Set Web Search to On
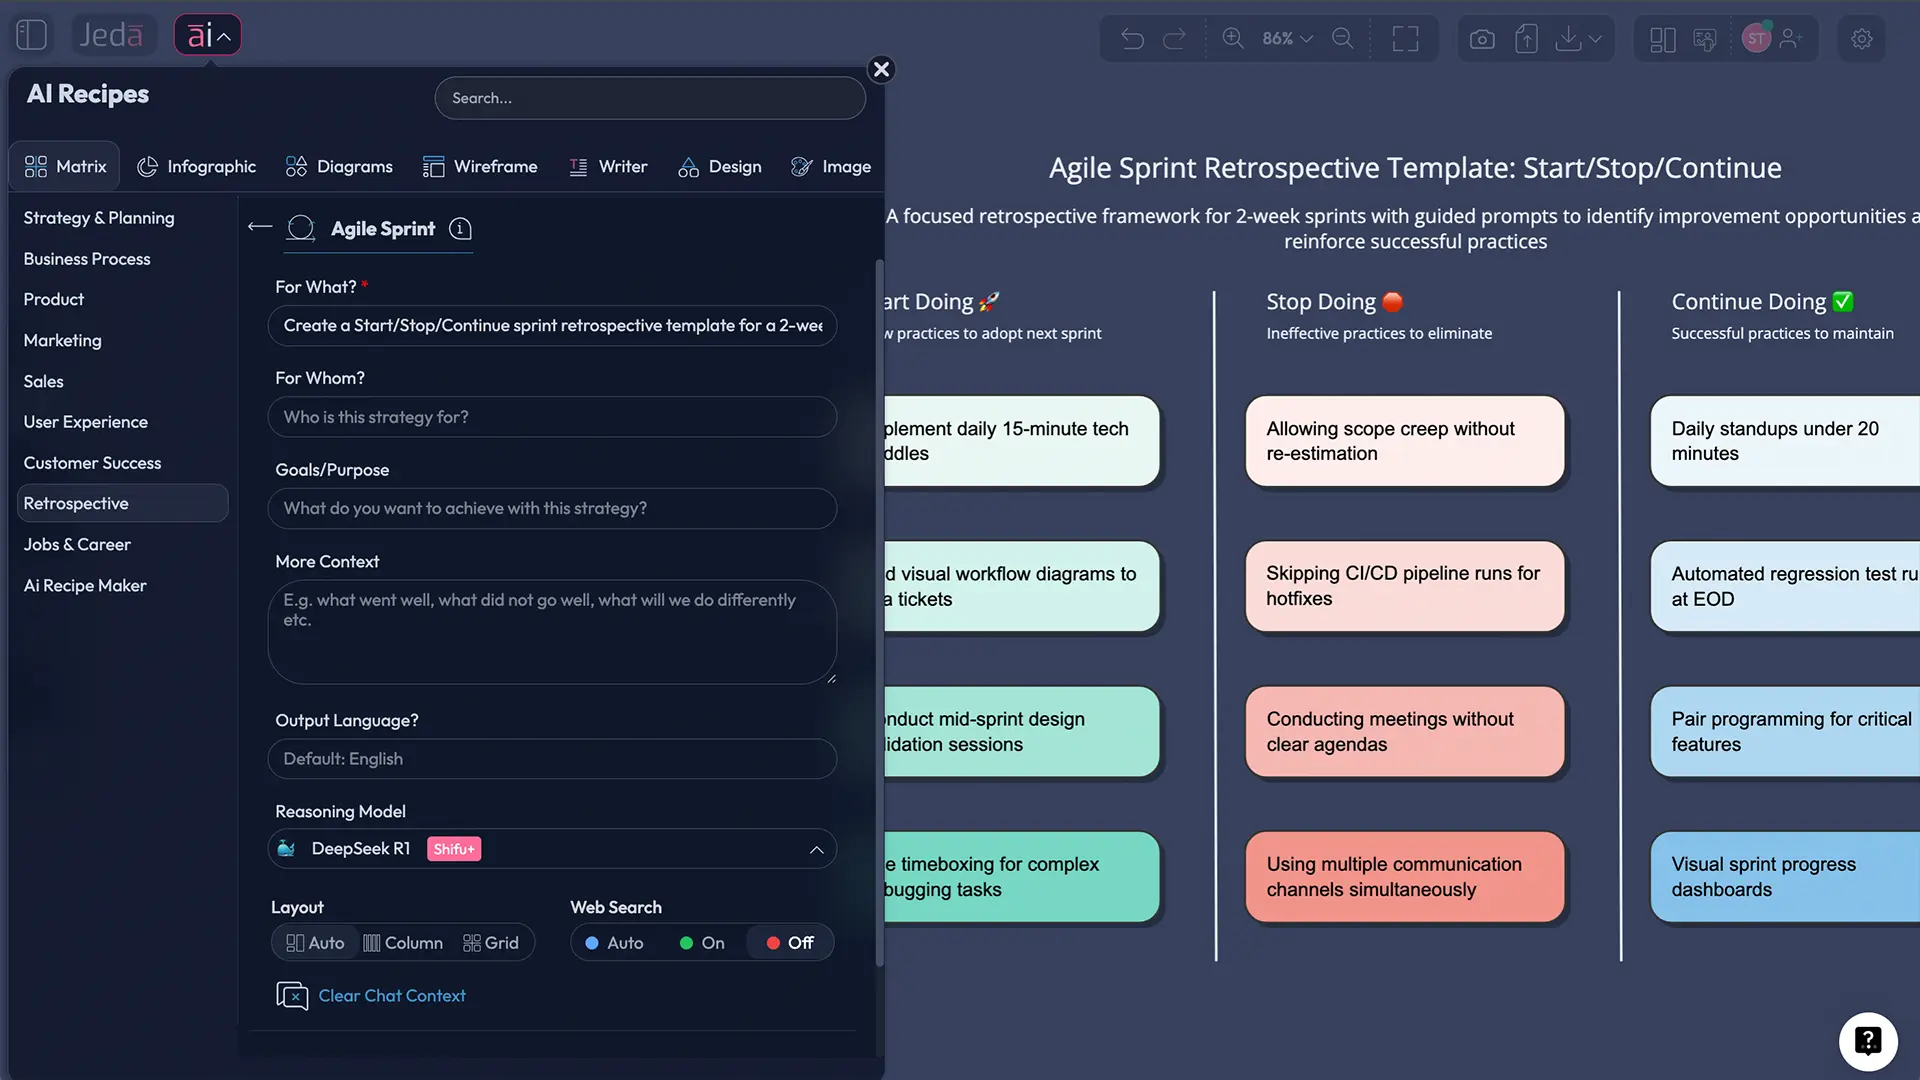This screenshot has height=1080, width=1920. click(x=701, y=942)
